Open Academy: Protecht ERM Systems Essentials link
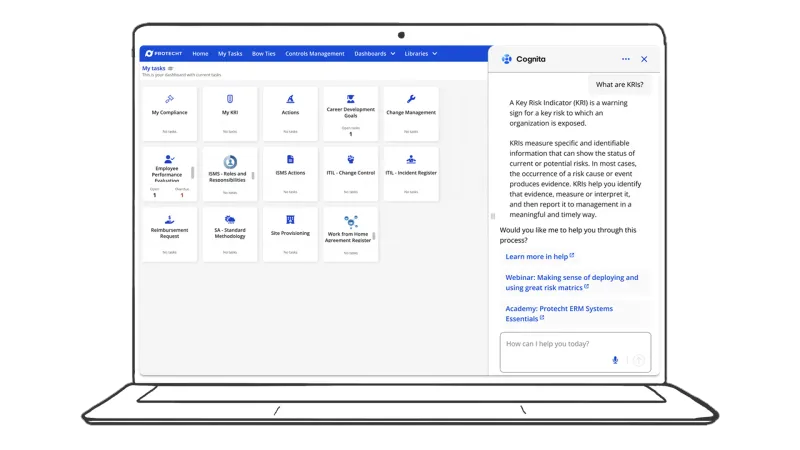The image size is (800, 450). [x=559, y=314]
